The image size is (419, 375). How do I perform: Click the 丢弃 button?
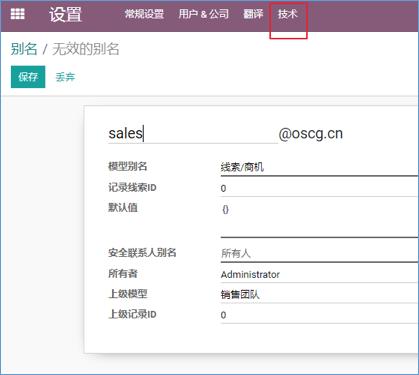65,77
